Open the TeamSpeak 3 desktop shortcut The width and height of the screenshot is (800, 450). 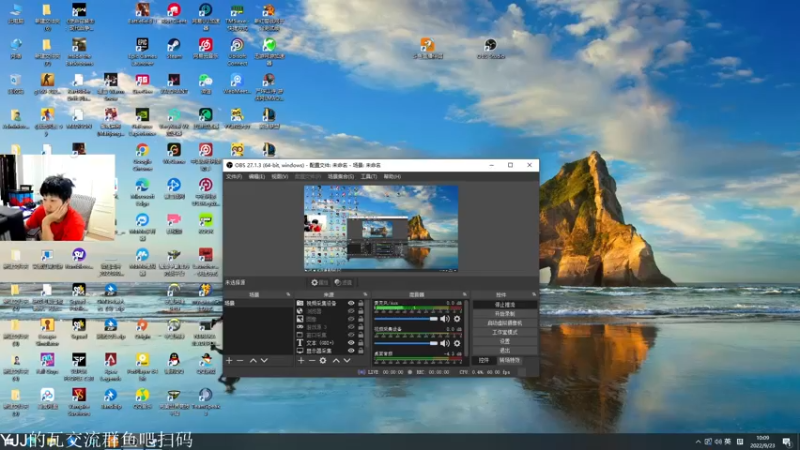click(x=206, y=402)
